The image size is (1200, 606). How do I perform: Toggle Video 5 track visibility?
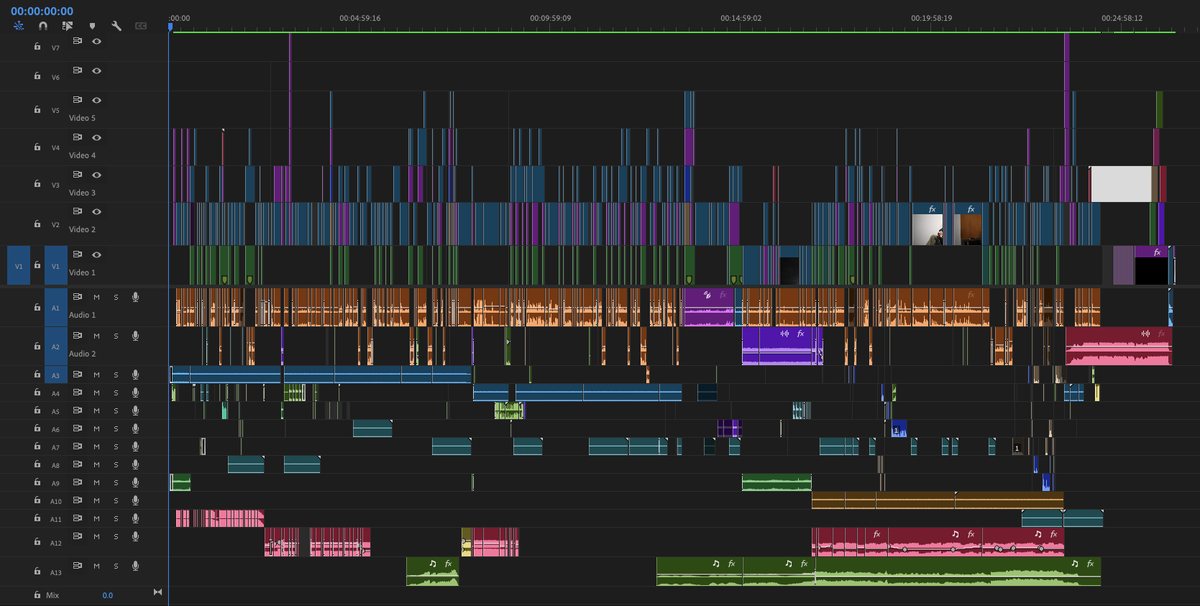coord(97,100)
